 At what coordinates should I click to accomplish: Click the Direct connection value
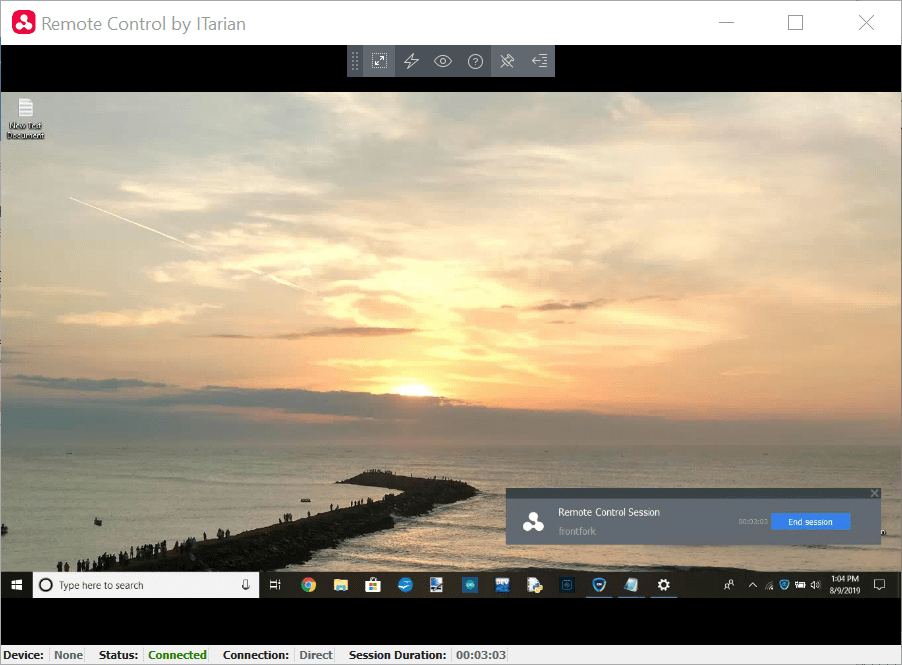click(x=316, y=655)
